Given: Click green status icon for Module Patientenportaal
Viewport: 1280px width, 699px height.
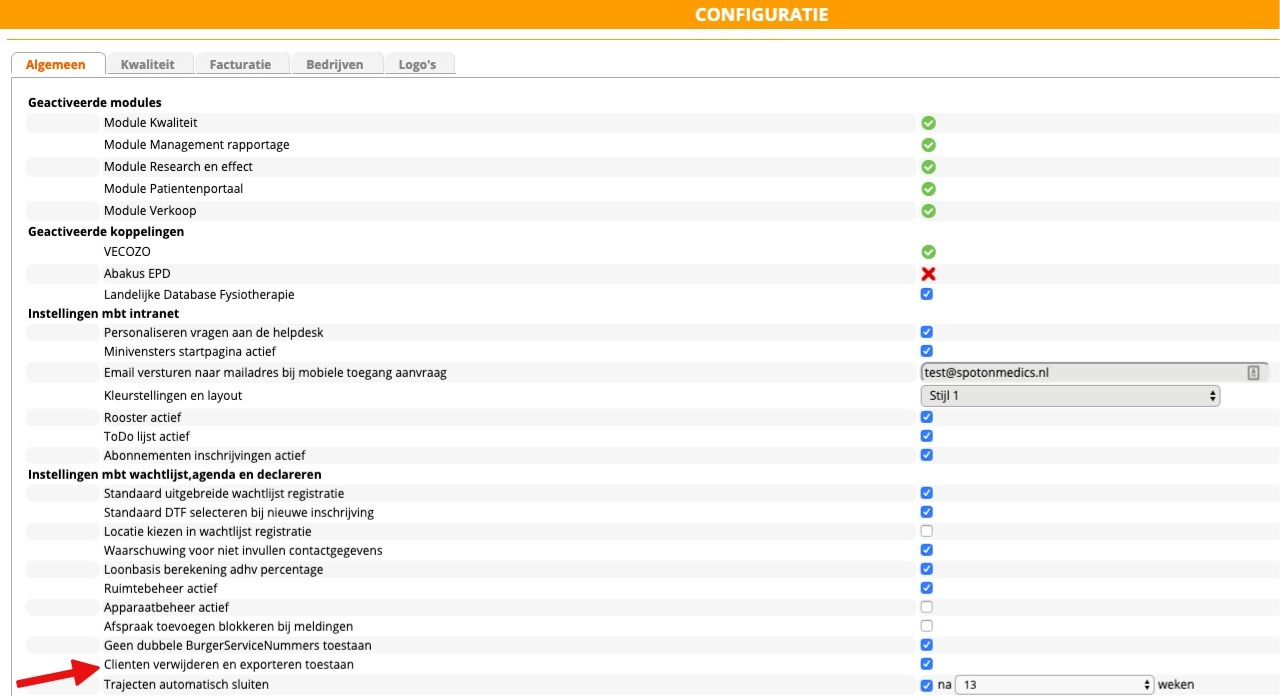Looking at the screenshot, I should click(x=928, y=189).
